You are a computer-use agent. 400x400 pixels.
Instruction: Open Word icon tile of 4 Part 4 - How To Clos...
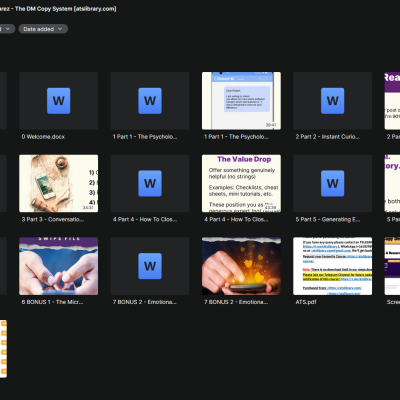pos(150,183)
